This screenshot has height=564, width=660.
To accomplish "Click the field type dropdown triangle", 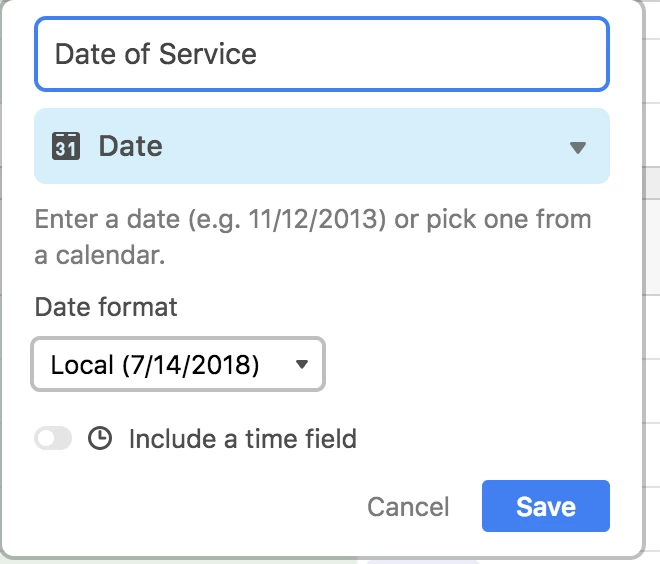I will (577, 147).
